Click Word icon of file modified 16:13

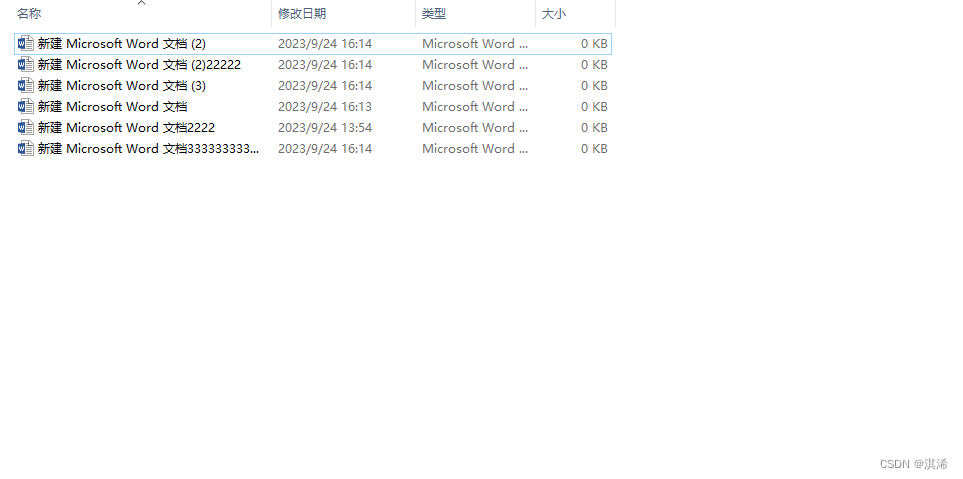tap(25, 106)
